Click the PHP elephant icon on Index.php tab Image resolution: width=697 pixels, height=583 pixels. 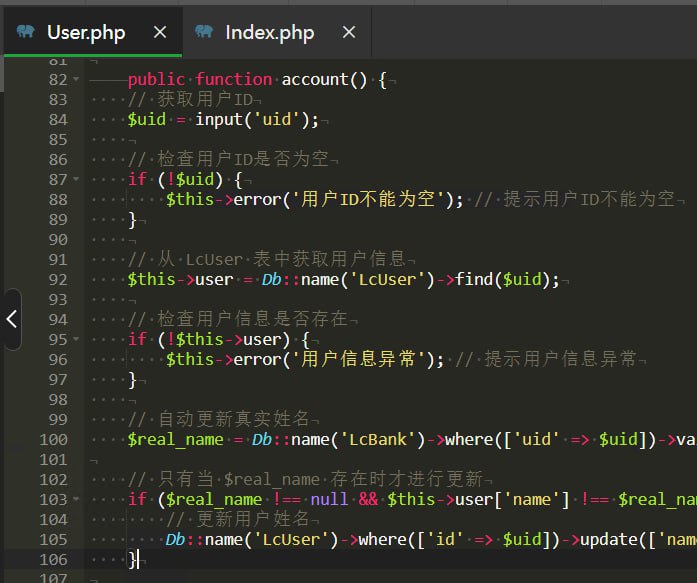204,32
